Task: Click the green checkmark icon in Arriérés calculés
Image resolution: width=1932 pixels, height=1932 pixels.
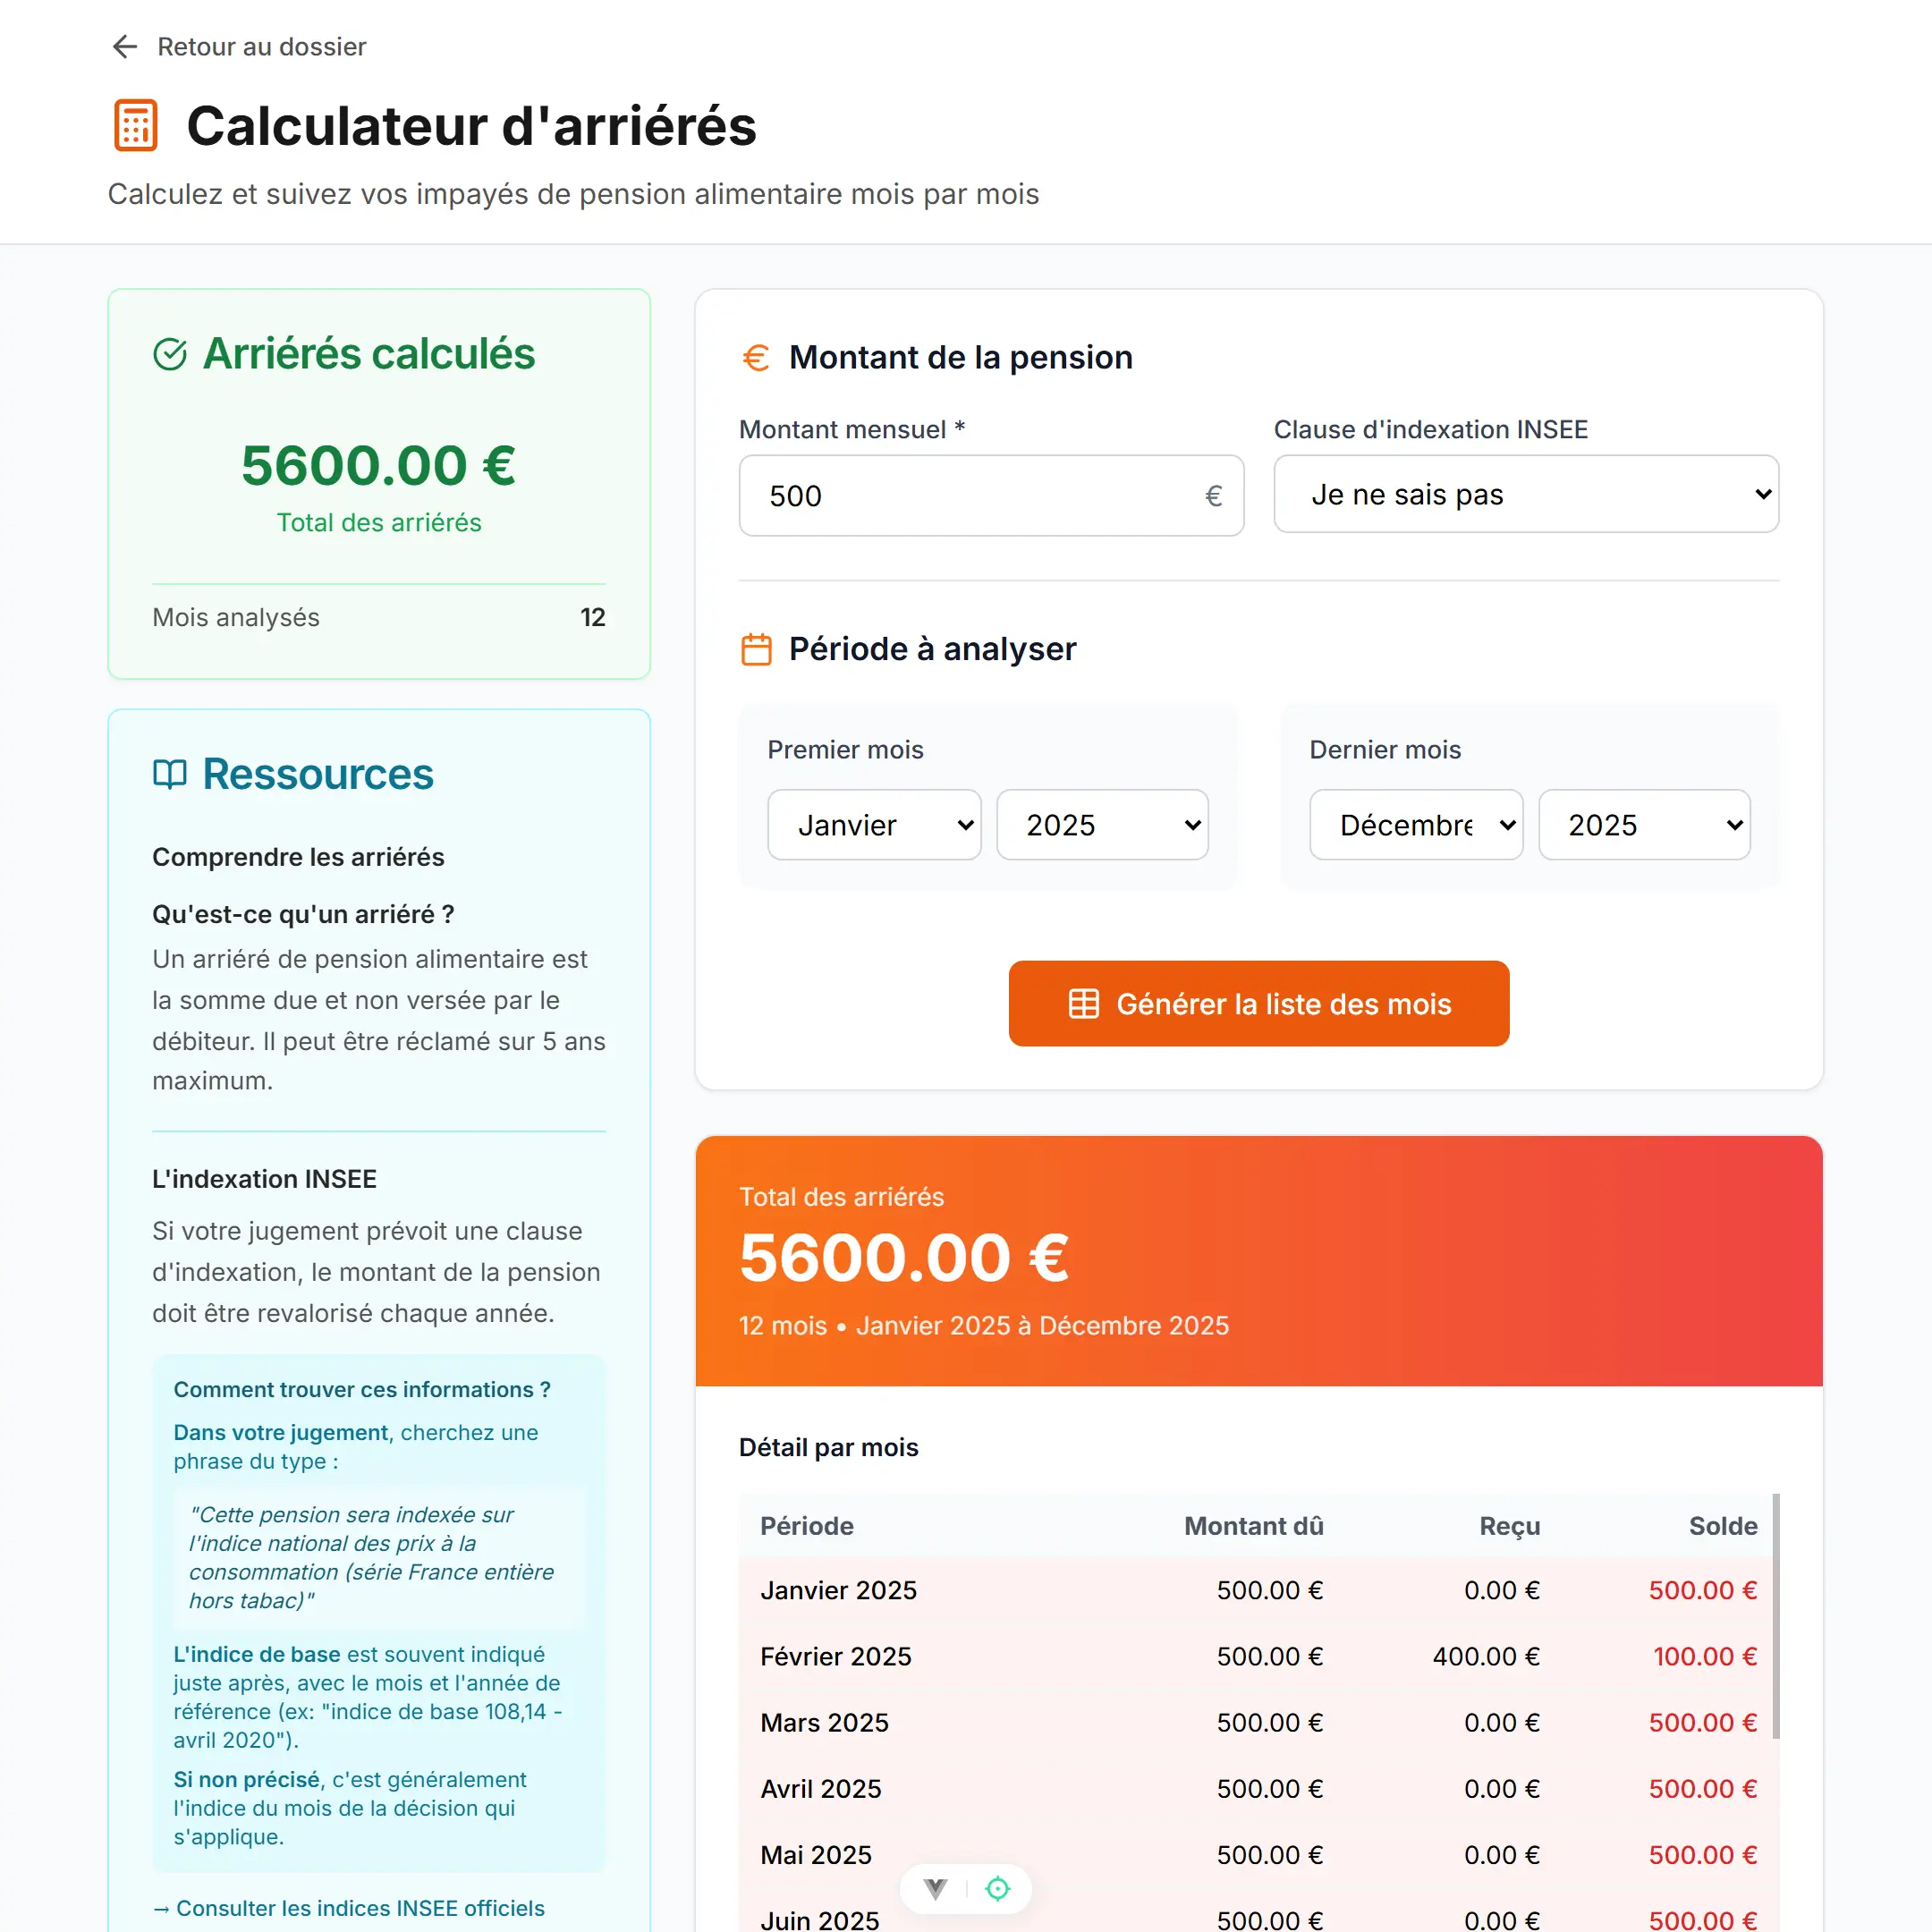Action: (x=171, y=355)
